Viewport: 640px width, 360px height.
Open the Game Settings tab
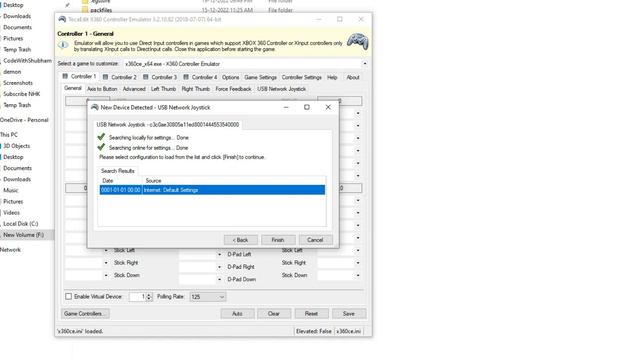[x=260, y=77]
